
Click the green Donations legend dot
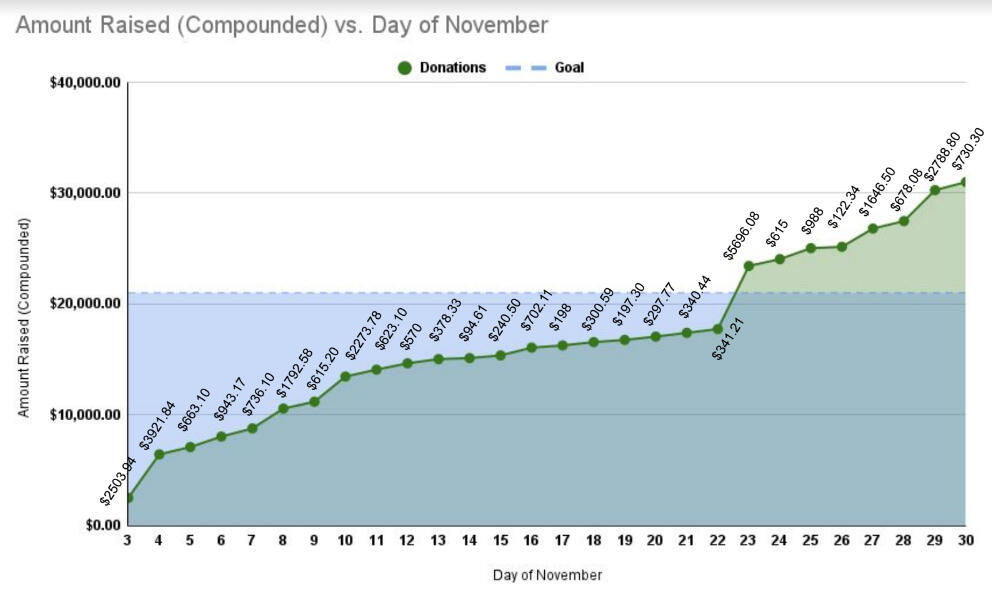click(404, 68)
